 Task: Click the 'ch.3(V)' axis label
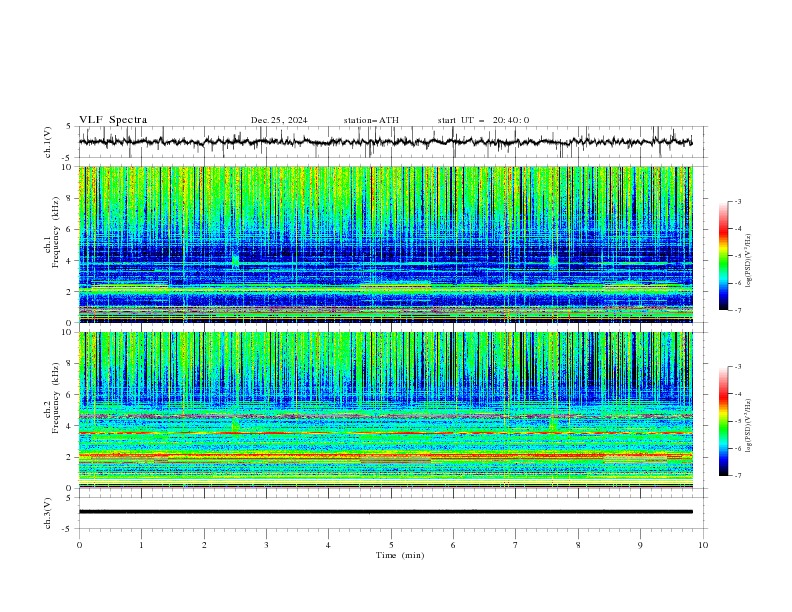click(x=48, y=513)
